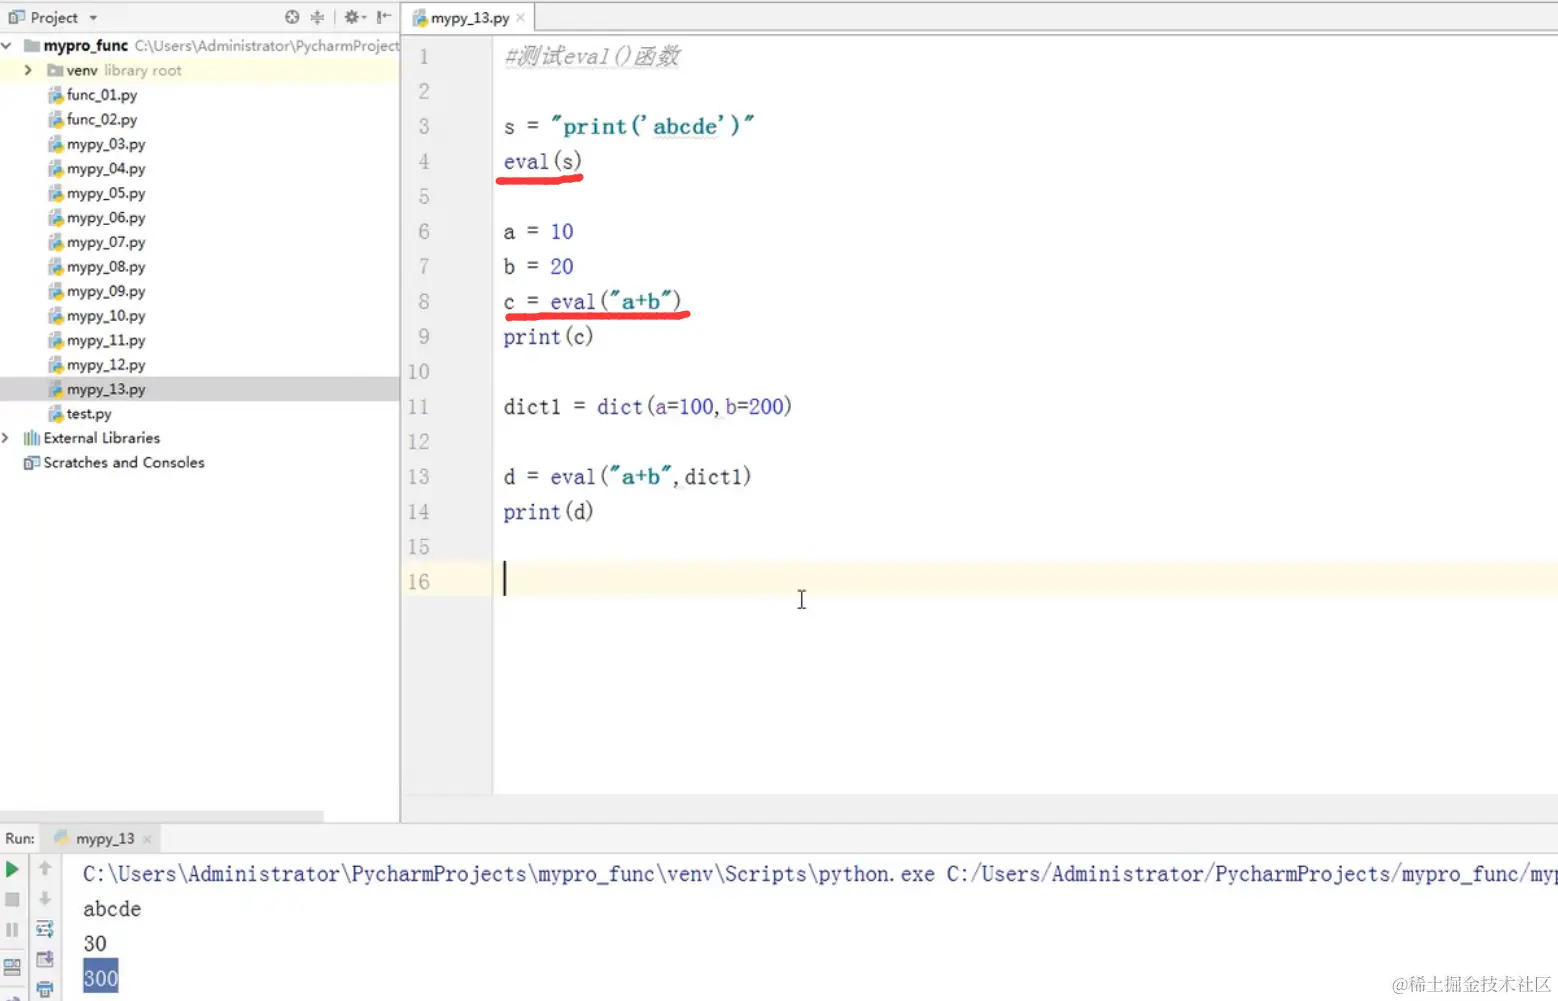Click the eval(s) statement

(543, 161)
